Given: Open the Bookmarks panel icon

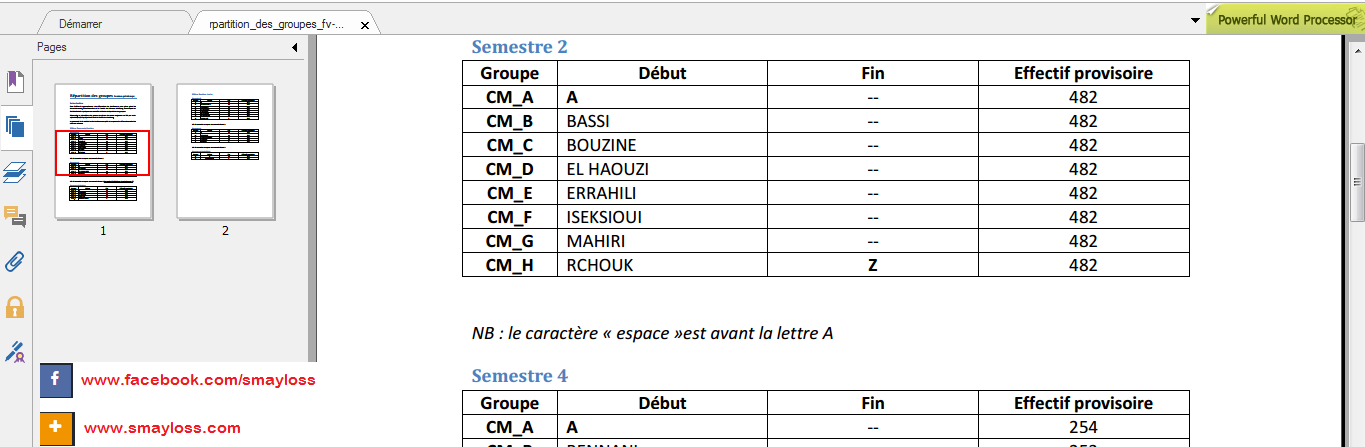Looking at the screenshot, I should pyautogui.click(x=15, y=81).
